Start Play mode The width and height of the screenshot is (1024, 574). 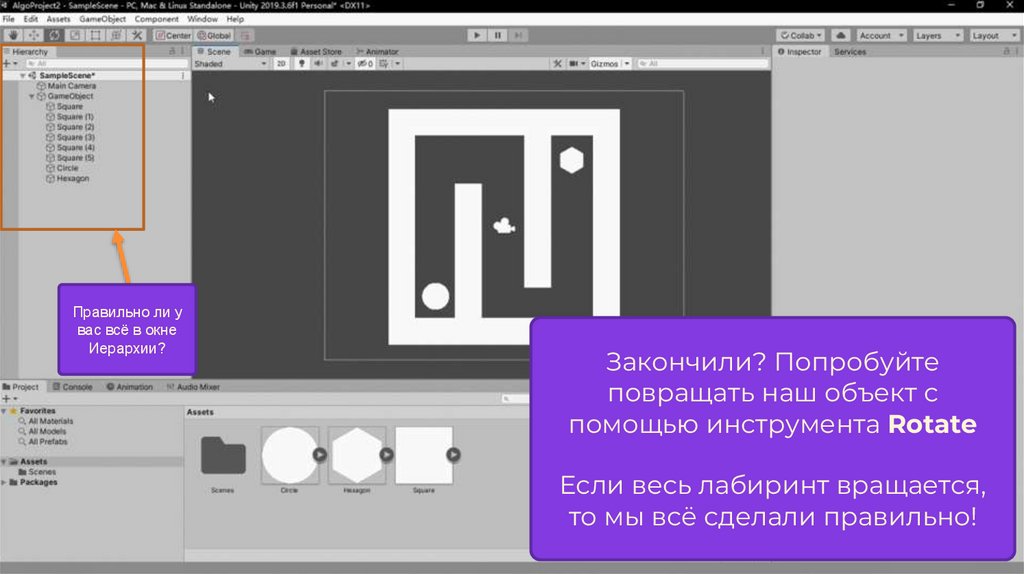coord(477,35)
